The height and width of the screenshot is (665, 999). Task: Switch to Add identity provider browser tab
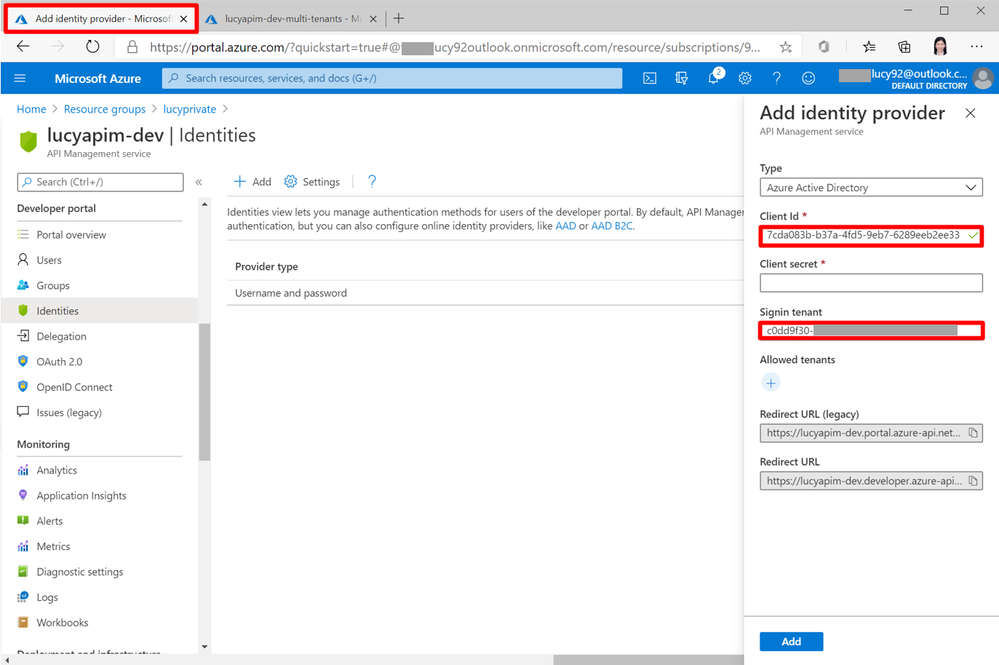pos(102,18)
